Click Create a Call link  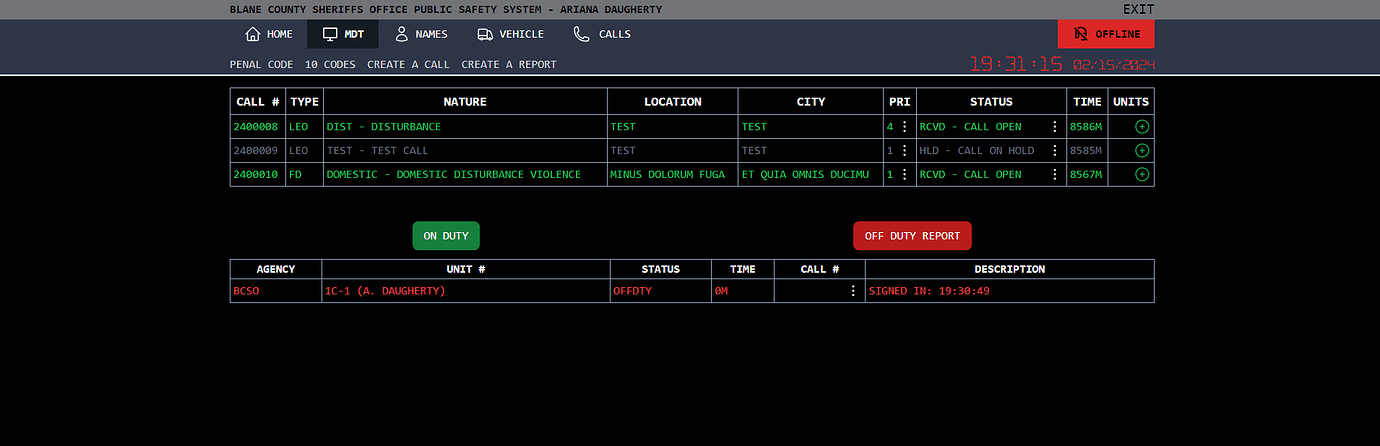coord(408,64)
